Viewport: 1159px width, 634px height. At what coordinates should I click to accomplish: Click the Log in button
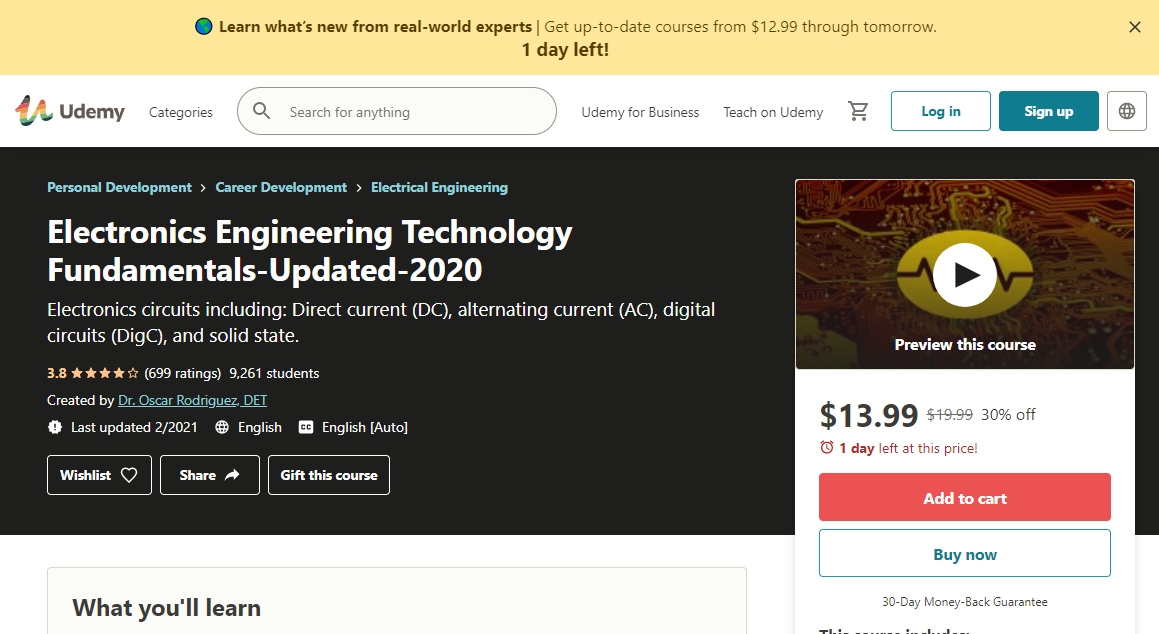click(x=941, y=111)
